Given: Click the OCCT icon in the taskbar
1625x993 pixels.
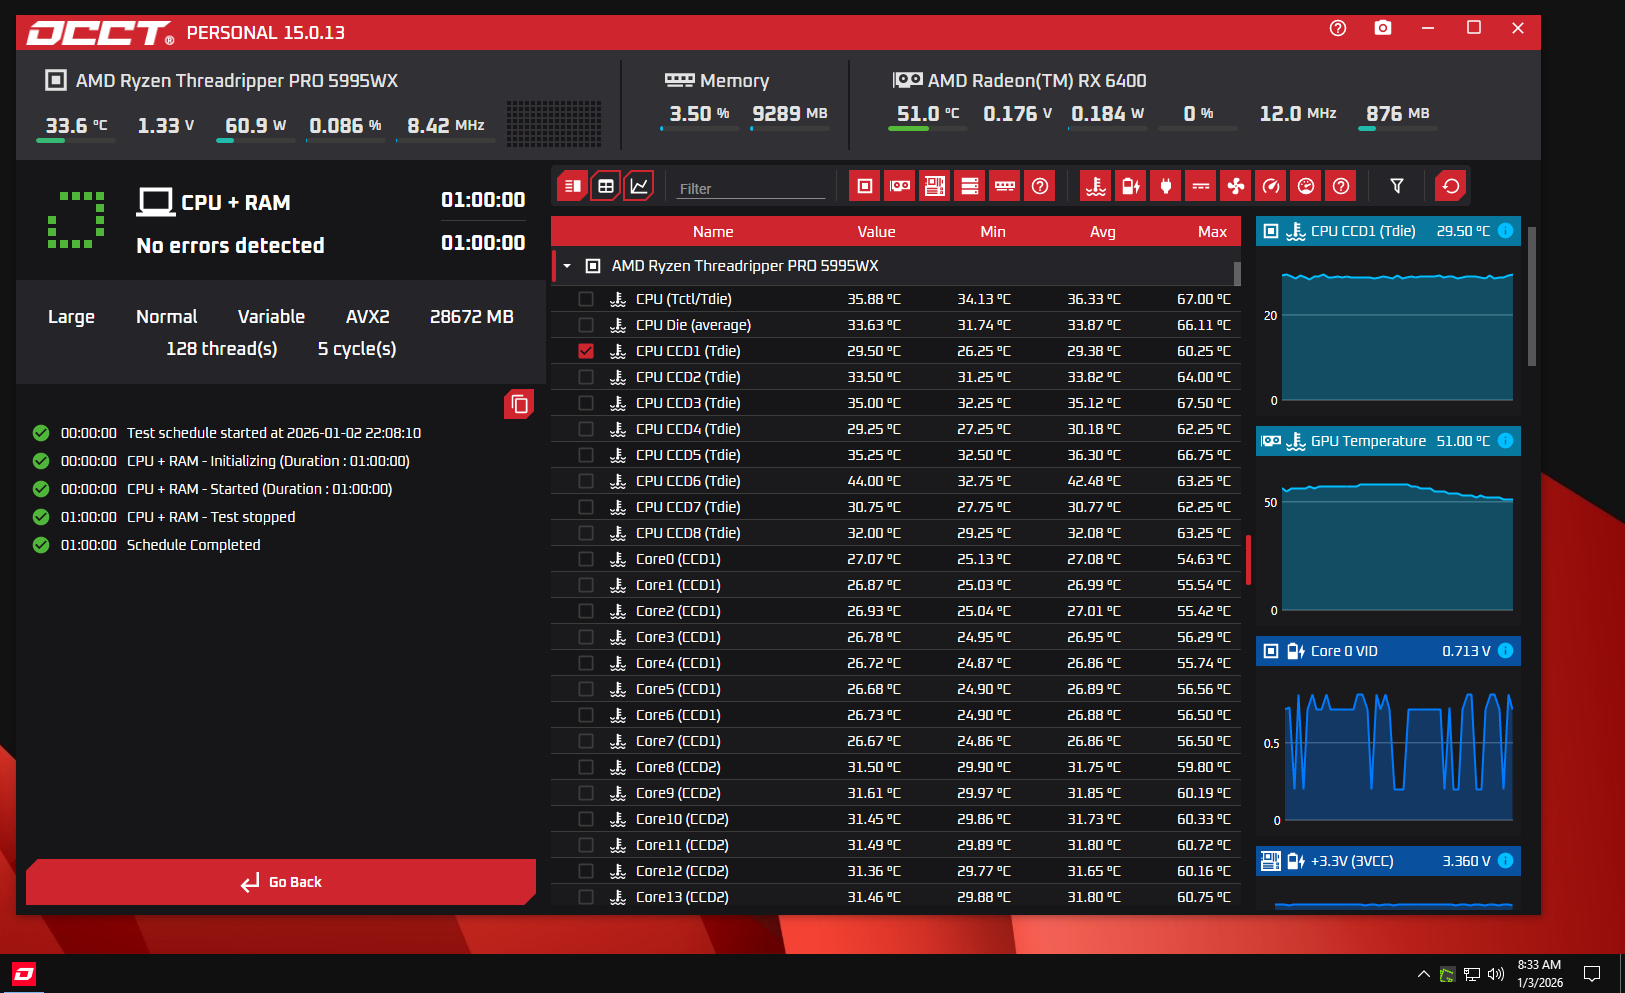Looking at the screenshot, I should [x=24, y=974].
